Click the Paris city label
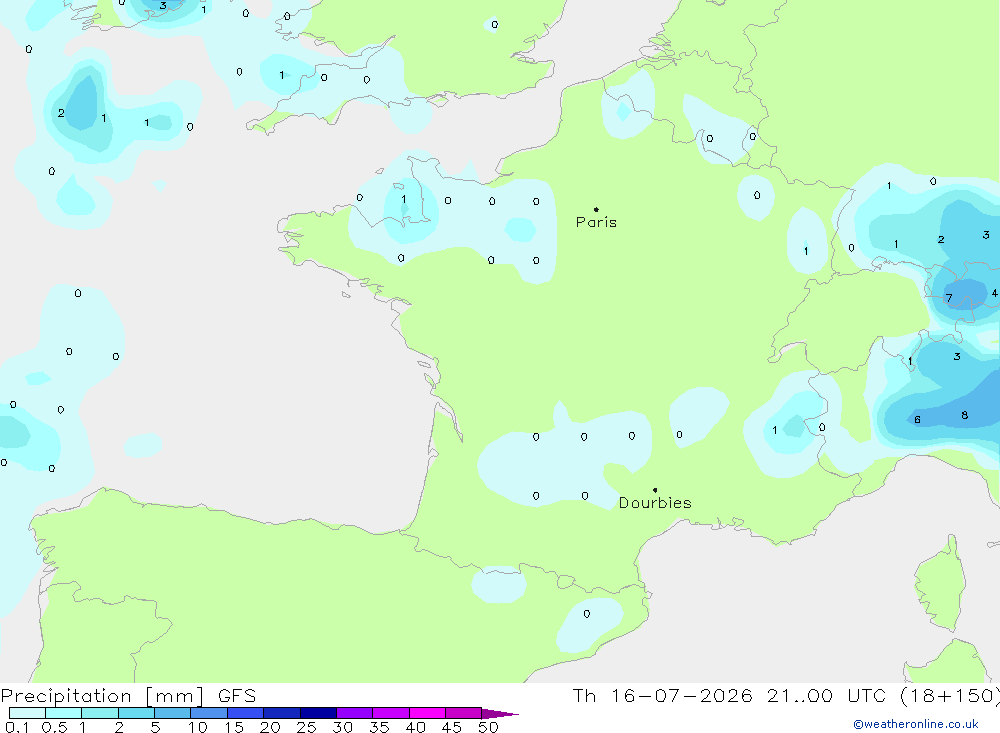 pyautogui.click(x=596, y=222)
